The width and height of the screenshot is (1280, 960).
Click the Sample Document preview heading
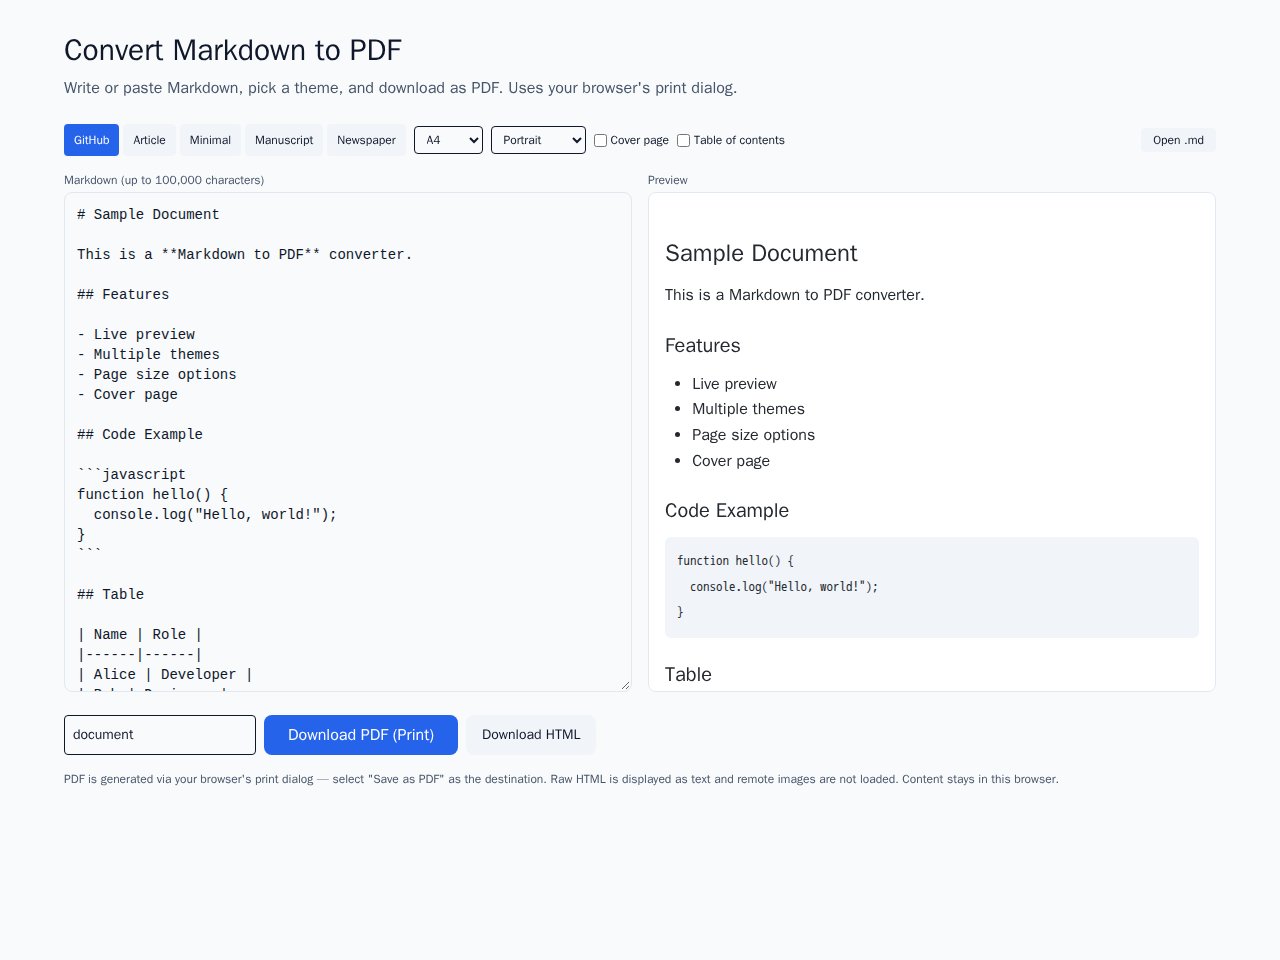(761, 253)
